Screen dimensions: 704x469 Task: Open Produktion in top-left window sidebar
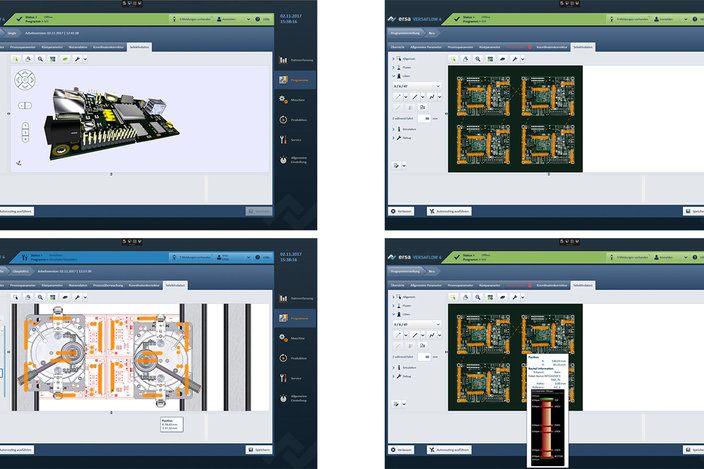(x=295, y=120)
